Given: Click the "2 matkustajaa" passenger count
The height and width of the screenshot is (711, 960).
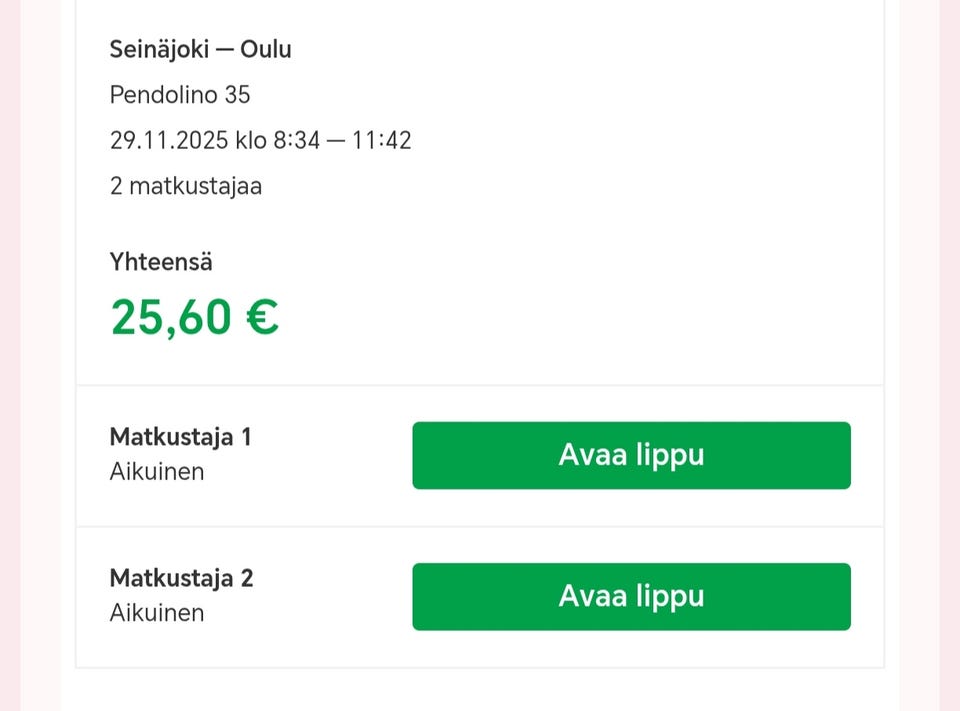Looking at the screenshot, I should 186,186.
